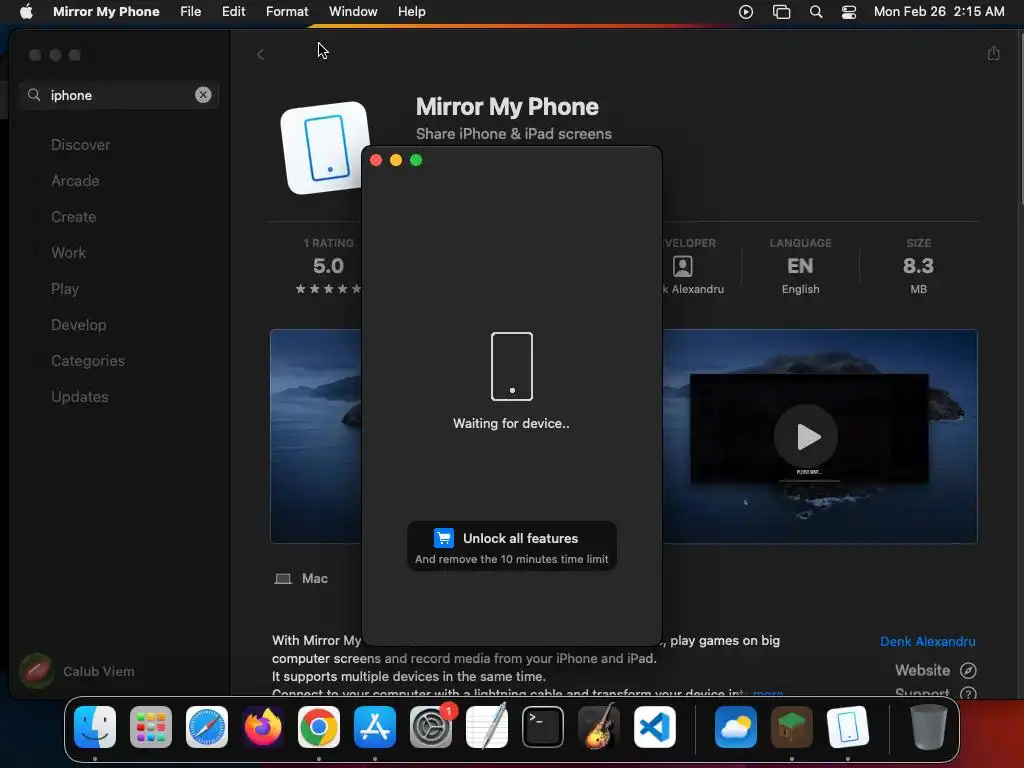Open the Calub Viem account profile
1024x768 pixels.
[x=77, y=671]
